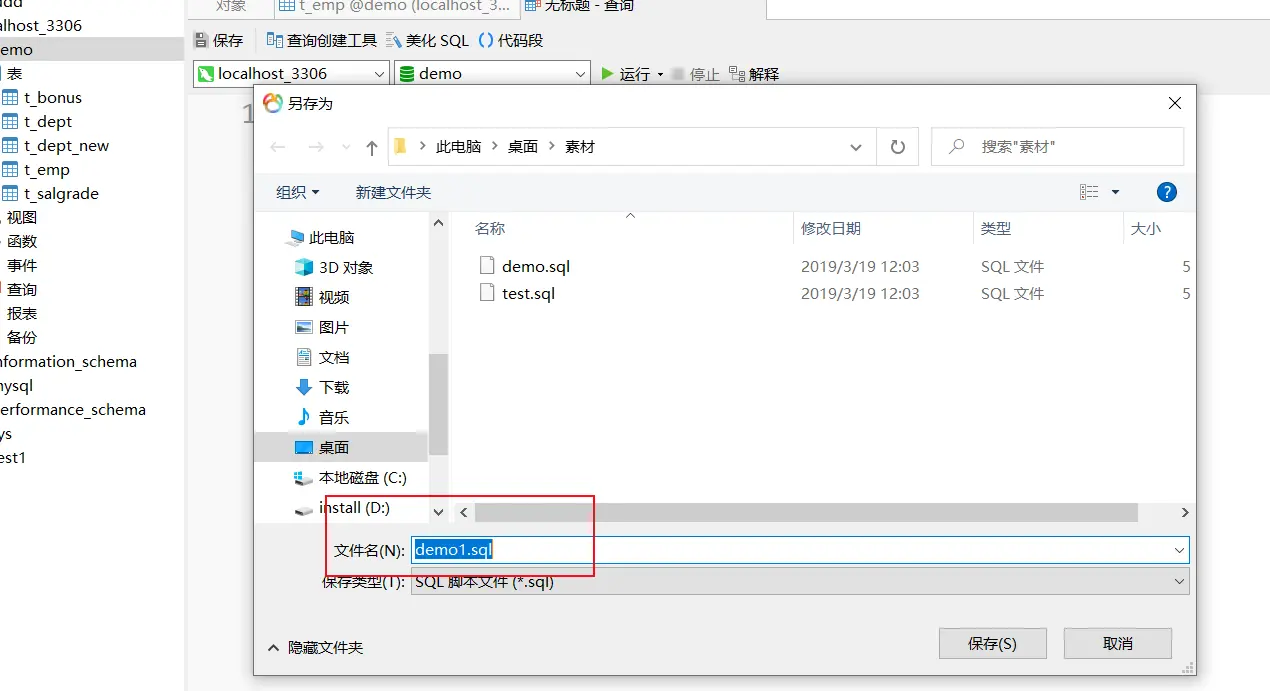Open 音乐 folder in navigation pane
Image resolution: width=1270 pixels, height=691 pixels.
[x=334, y=417]
